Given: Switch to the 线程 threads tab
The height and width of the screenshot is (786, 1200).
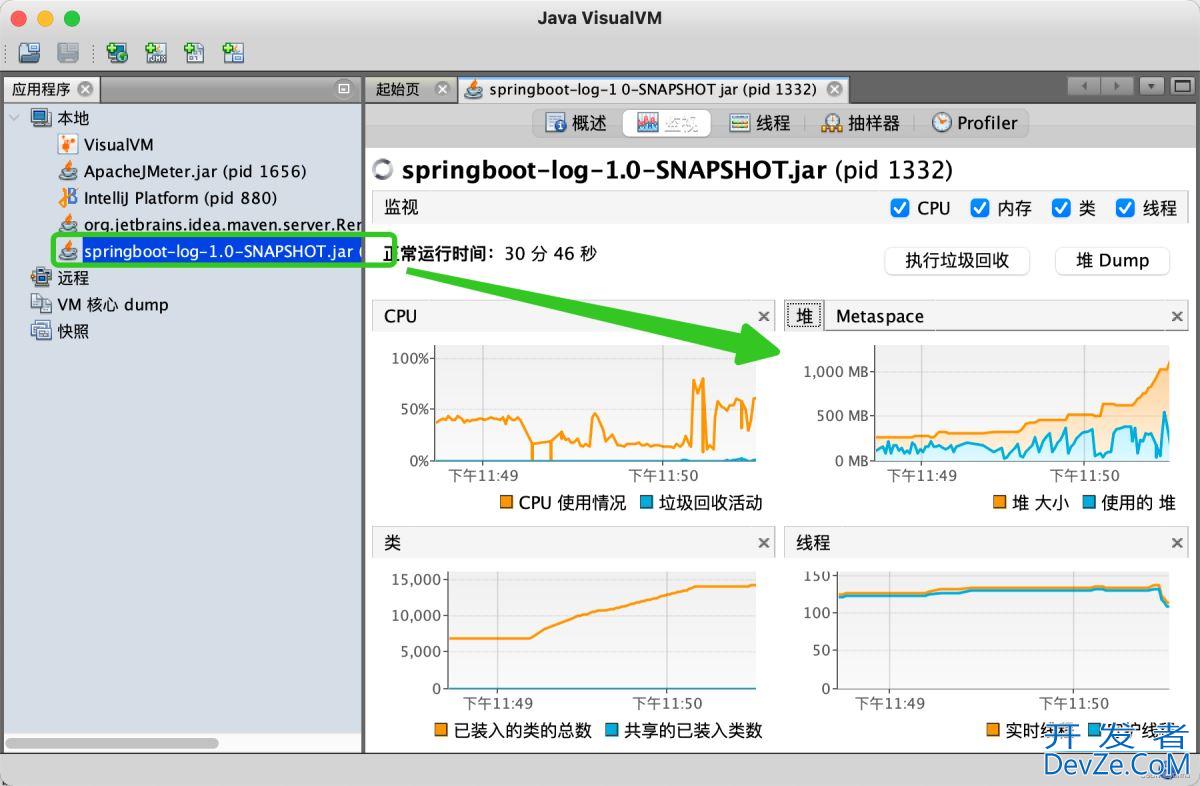Looking at the screenshot, I should pyautogui.click(x=759, y=123).
